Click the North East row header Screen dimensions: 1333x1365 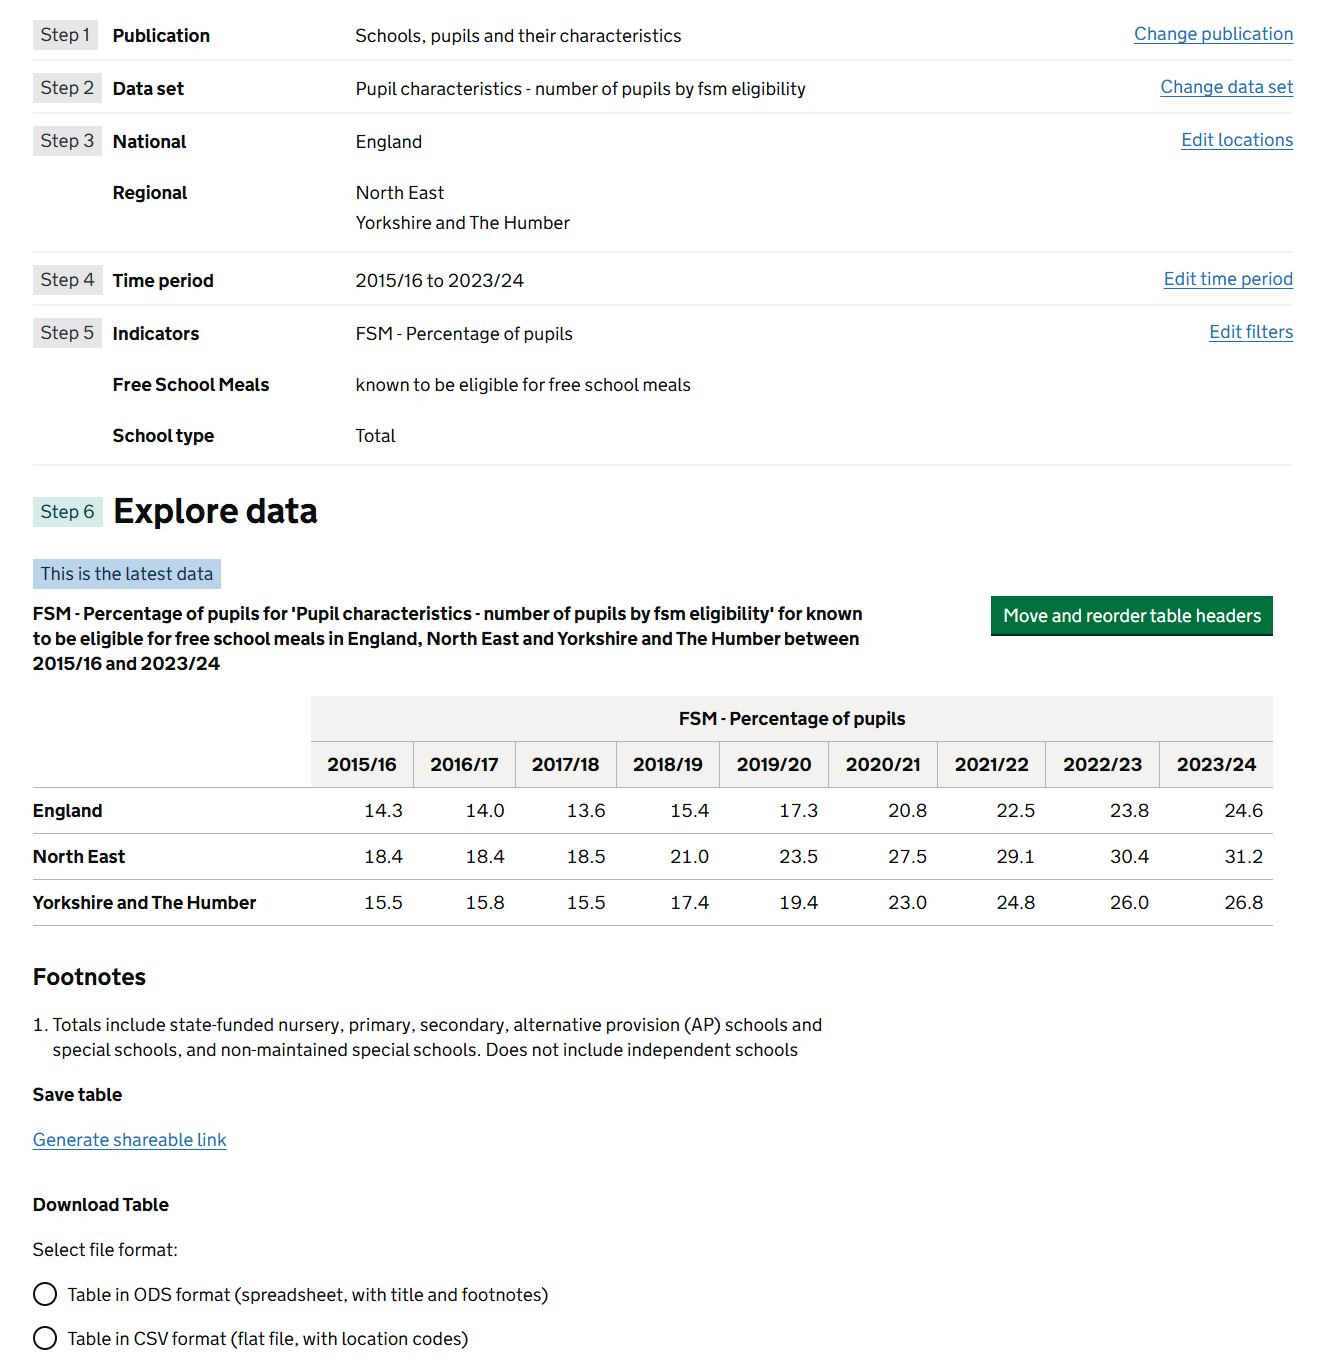pyautogui.click(x=78, y=857)
